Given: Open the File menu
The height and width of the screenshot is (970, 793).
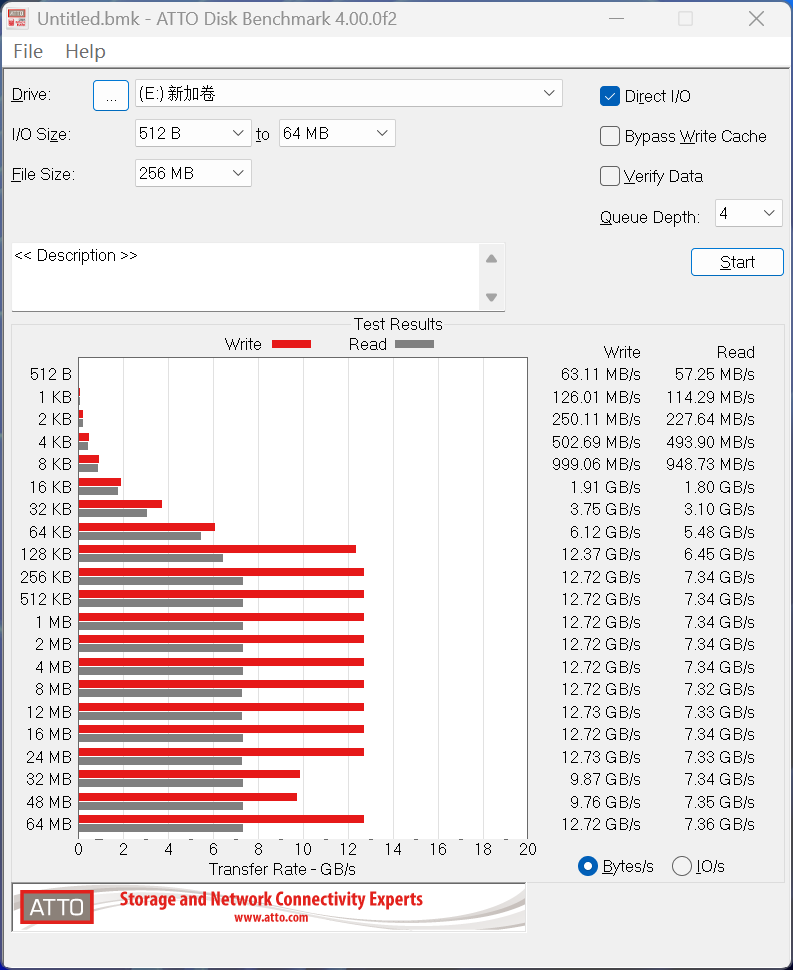Looking at the screenshot, I should point(28,51).
